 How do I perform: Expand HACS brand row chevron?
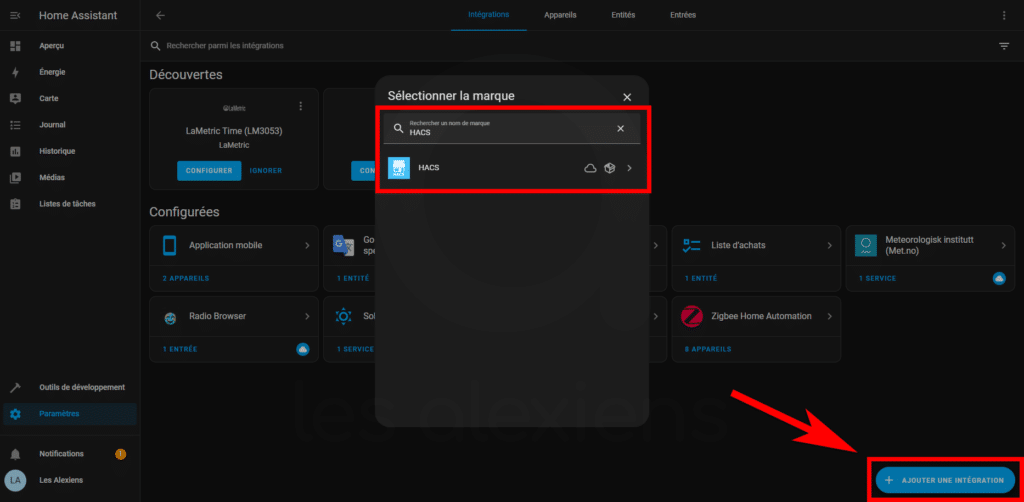[630, 168]
